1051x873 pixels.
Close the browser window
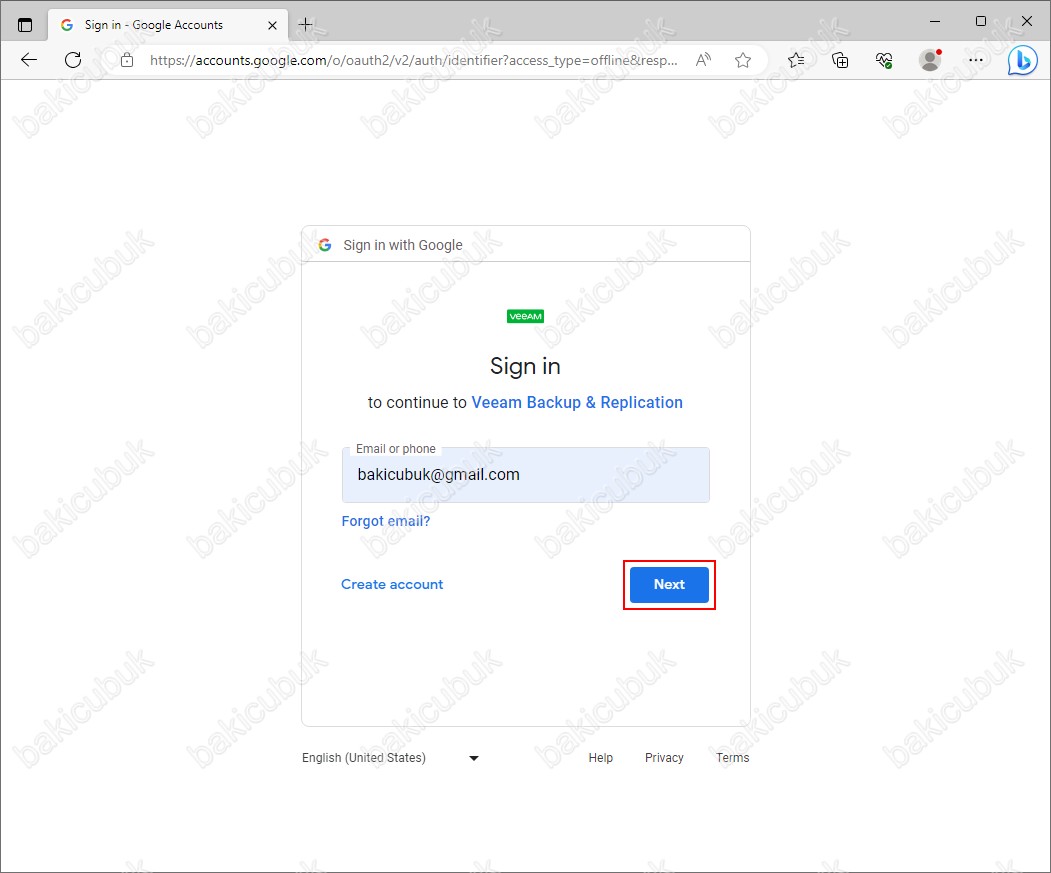pyautogui.click(x=1026, y=21)
